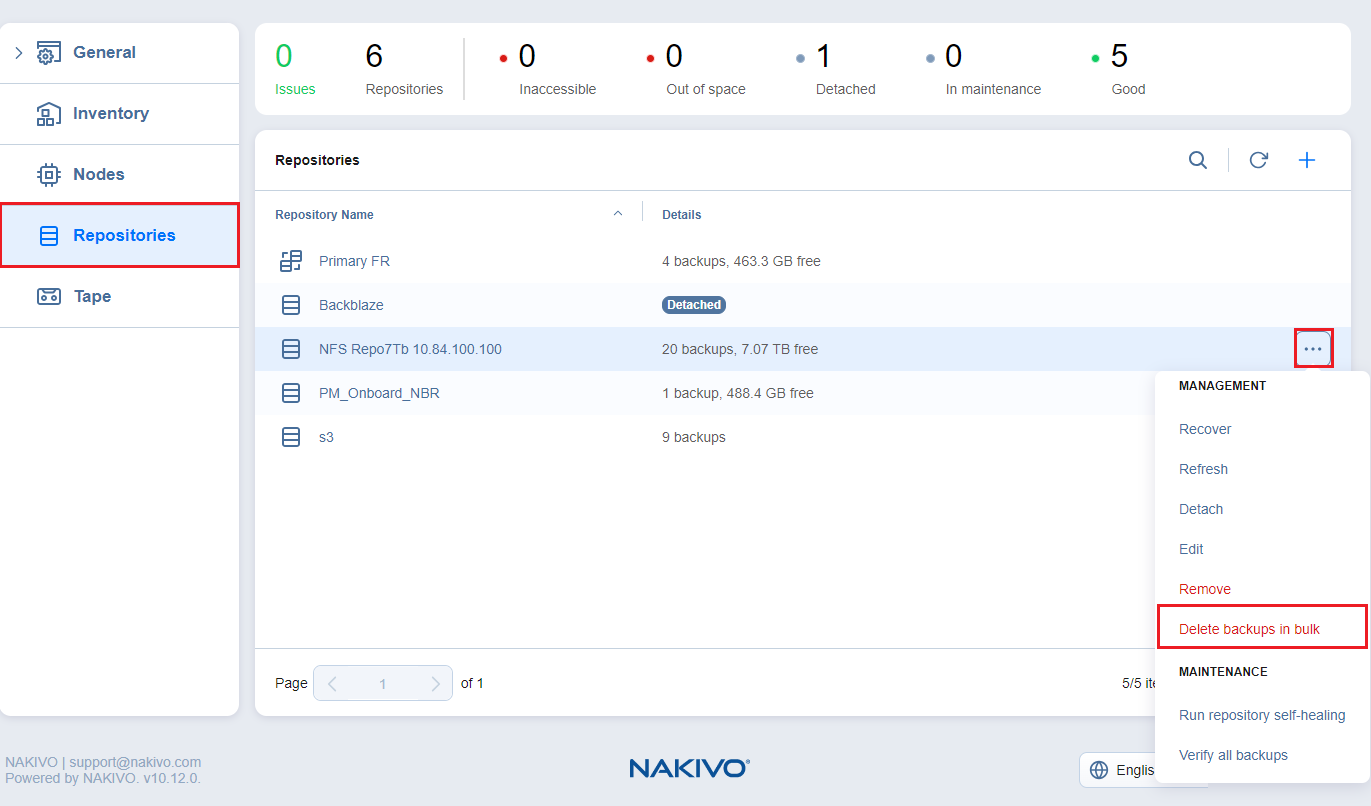Click the search magnifier icon in Repositories

pyautogui.click(x=1197, y=160)
